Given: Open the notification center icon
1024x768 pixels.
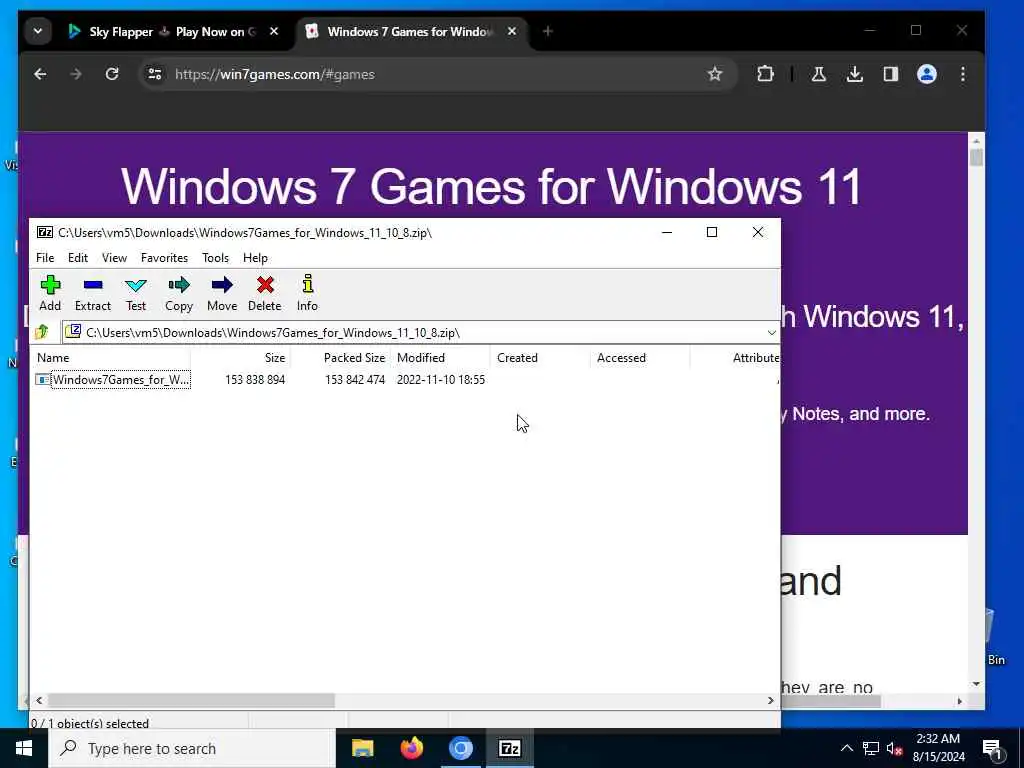Looking at the screenshot, I should [992, 748].
